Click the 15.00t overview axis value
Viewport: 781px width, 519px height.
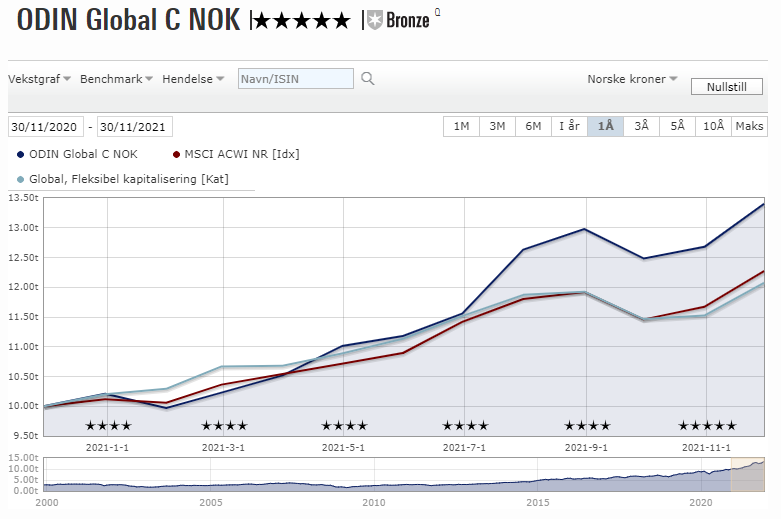[x=23, y=458]
